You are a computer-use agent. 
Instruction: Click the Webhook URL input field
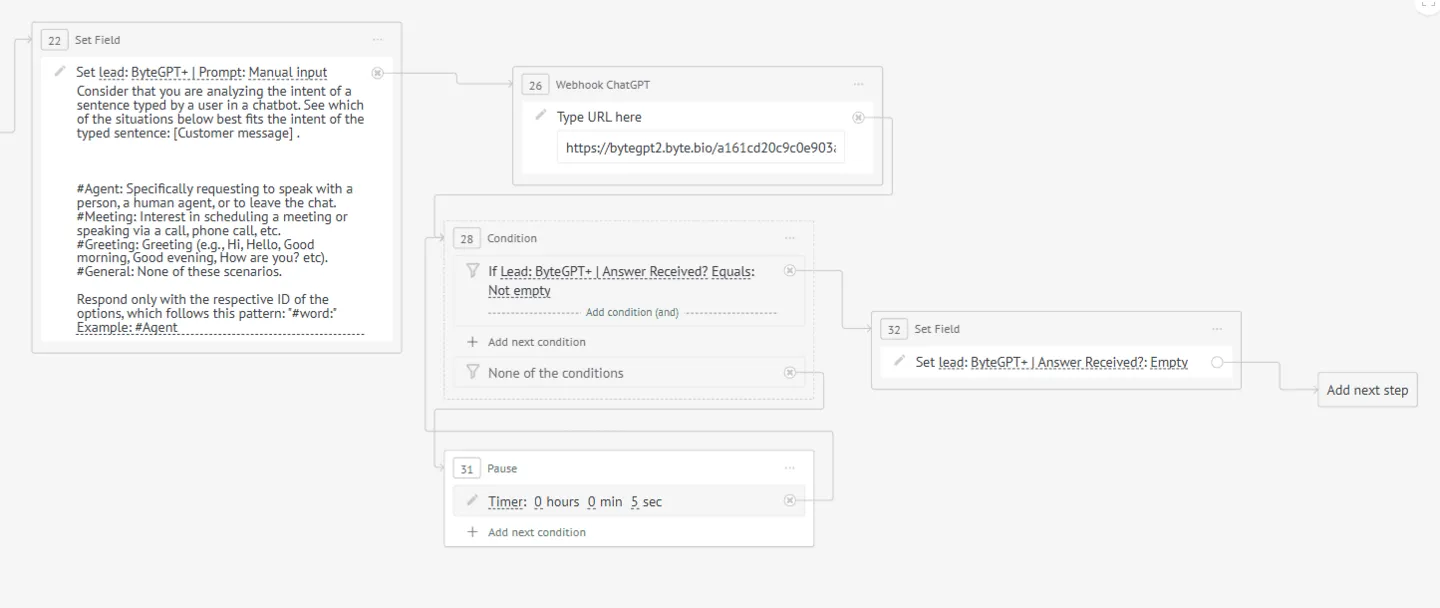pos(701,148)
